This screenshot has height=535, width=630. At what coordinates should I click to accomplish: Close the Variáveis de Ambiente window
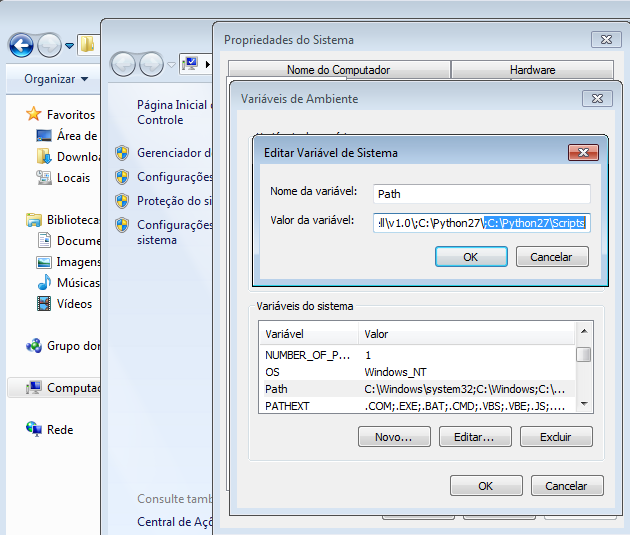(x=597, y=99)
